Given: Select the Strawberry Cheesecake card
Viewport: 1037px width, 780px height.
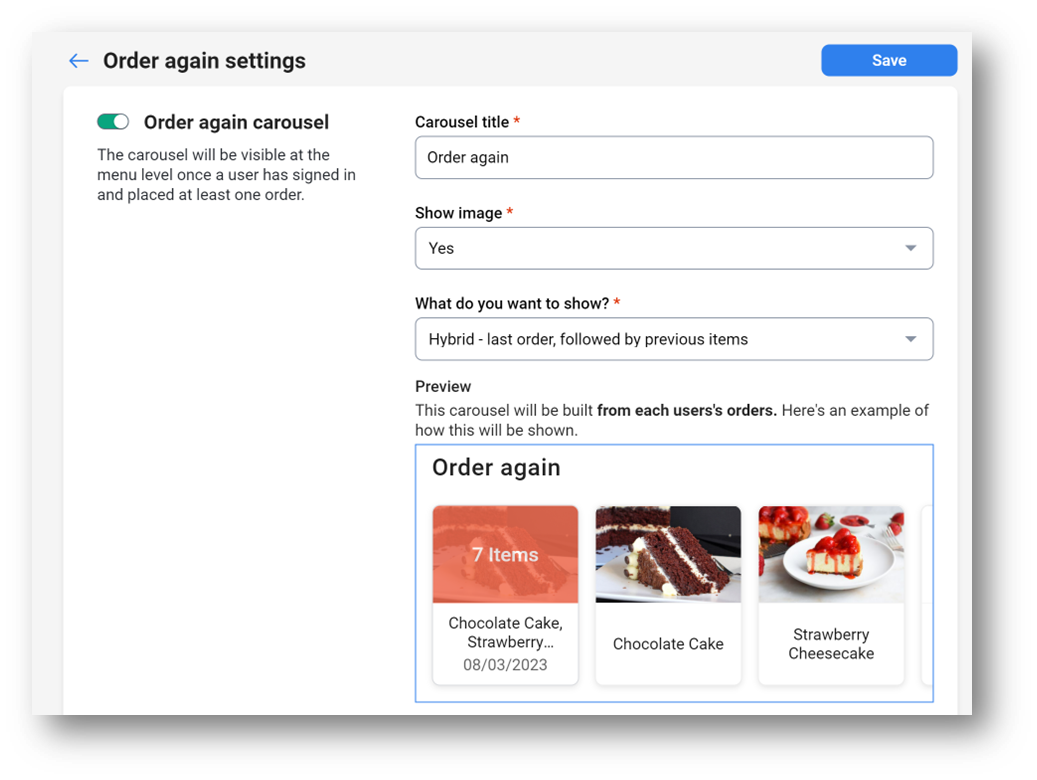Looking at the screenshot, I should pos(831,595).
